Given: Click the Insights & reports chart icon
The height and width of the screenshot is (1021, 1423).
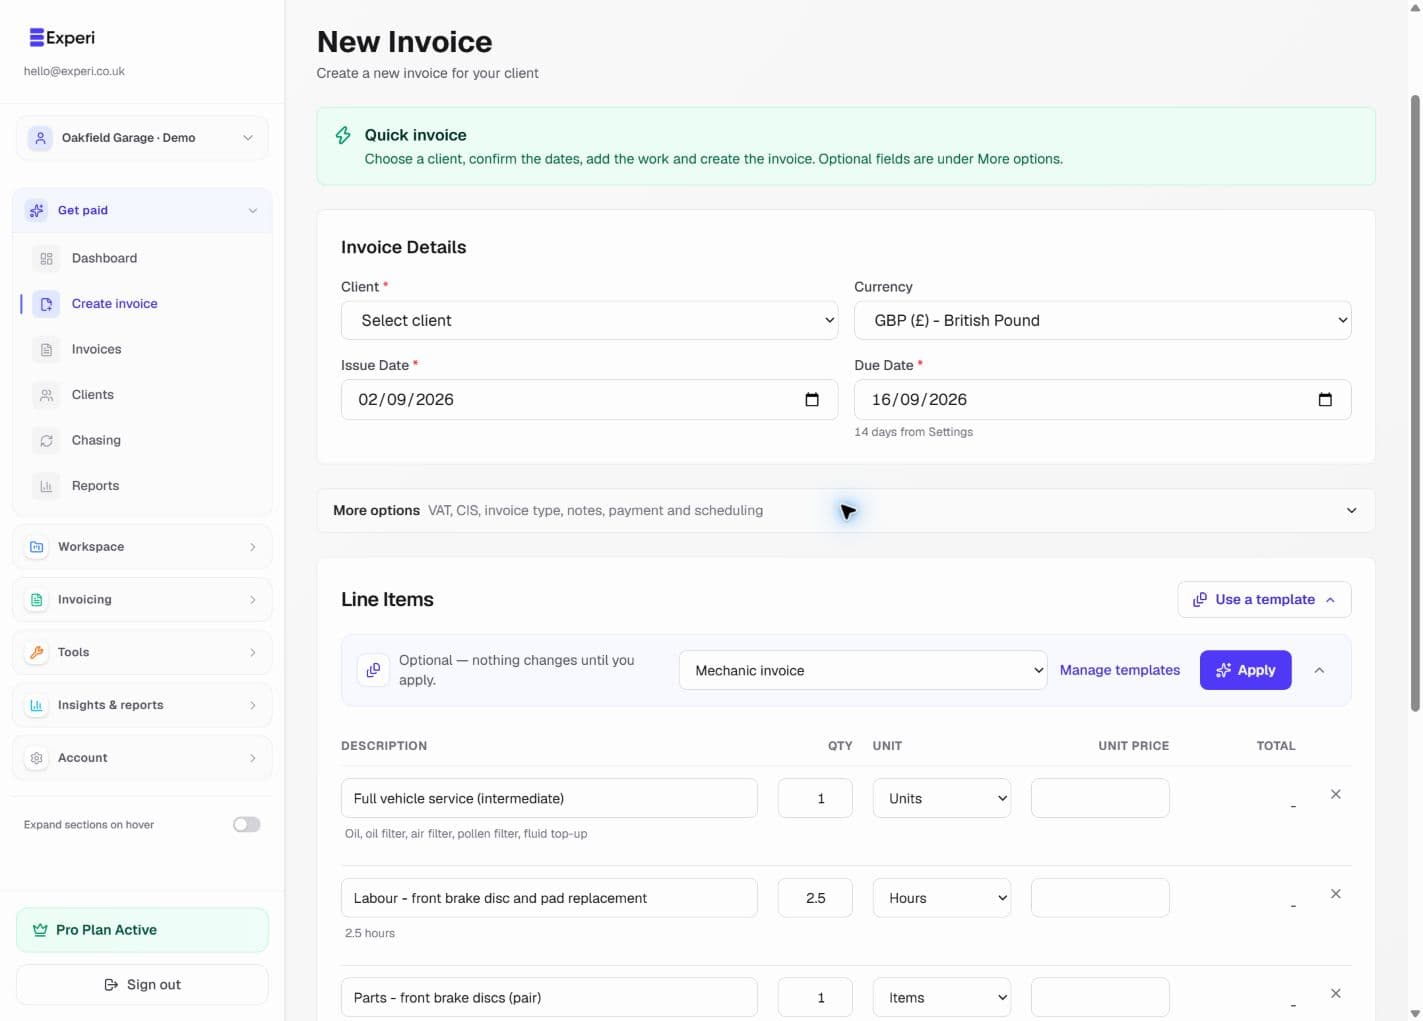Looking at the screenshot, I should point(37,705).
